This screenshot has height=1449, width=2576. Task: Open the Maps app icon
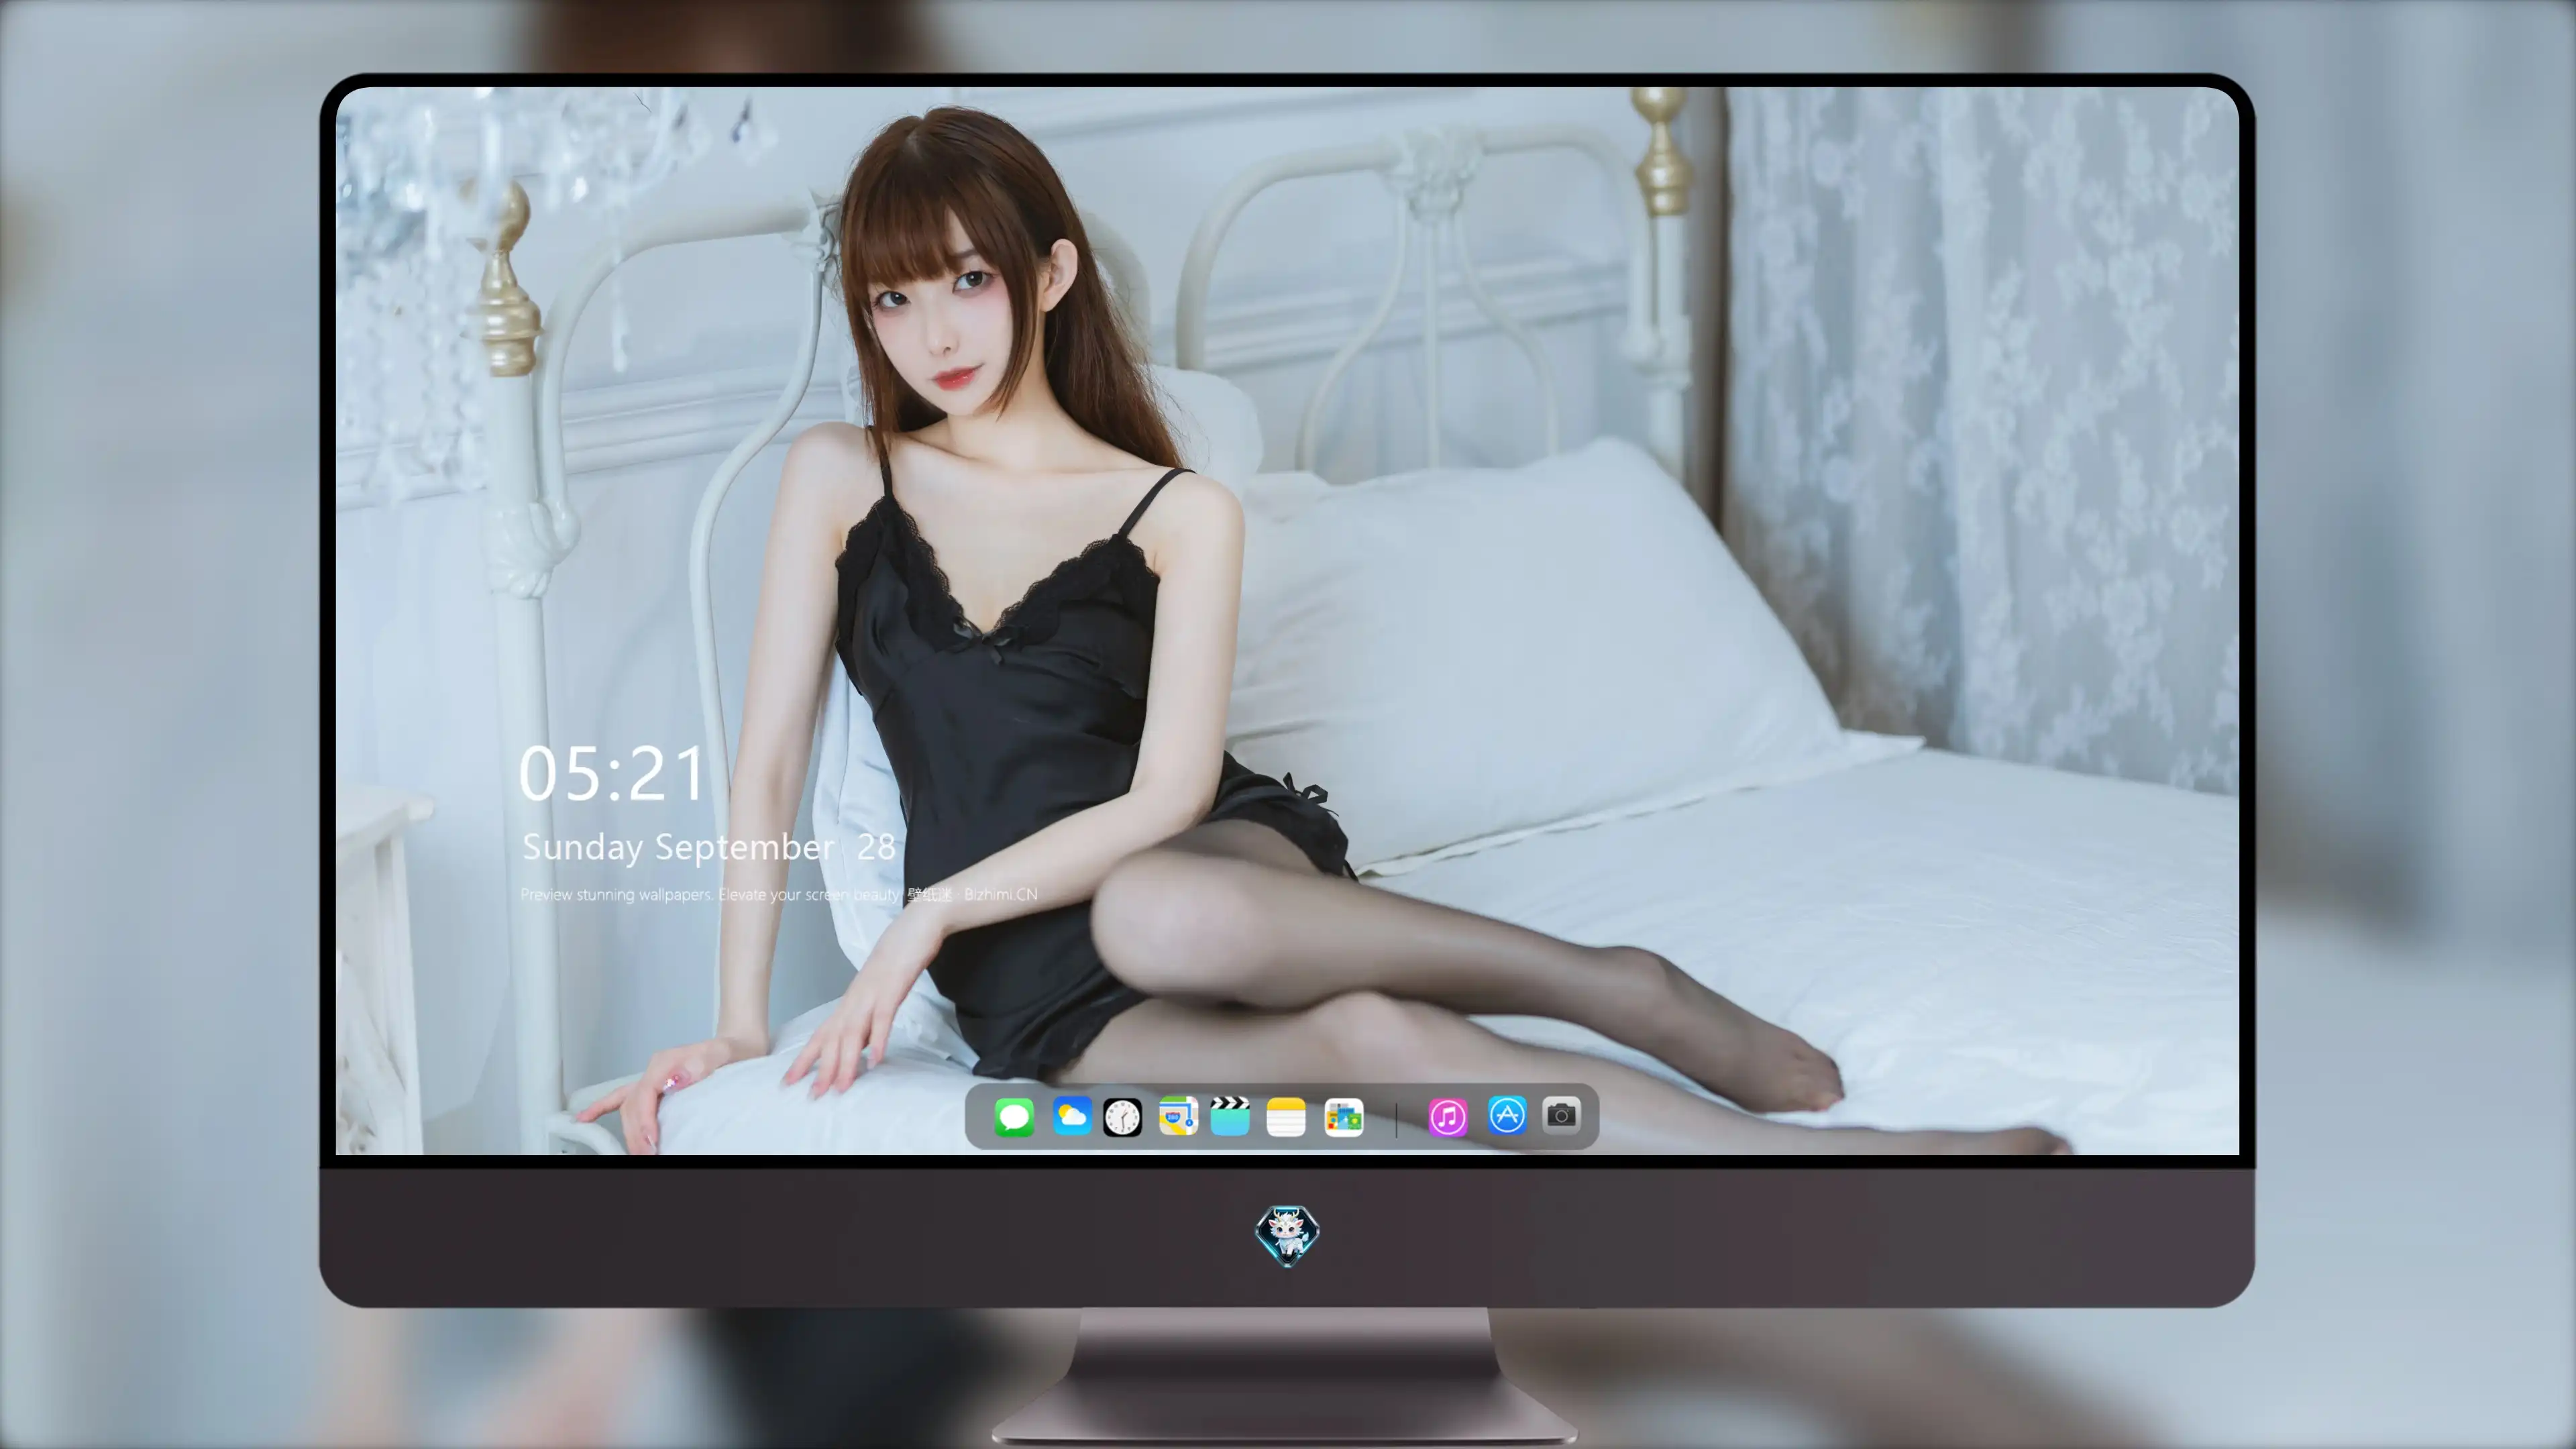pos(1178,1117)
